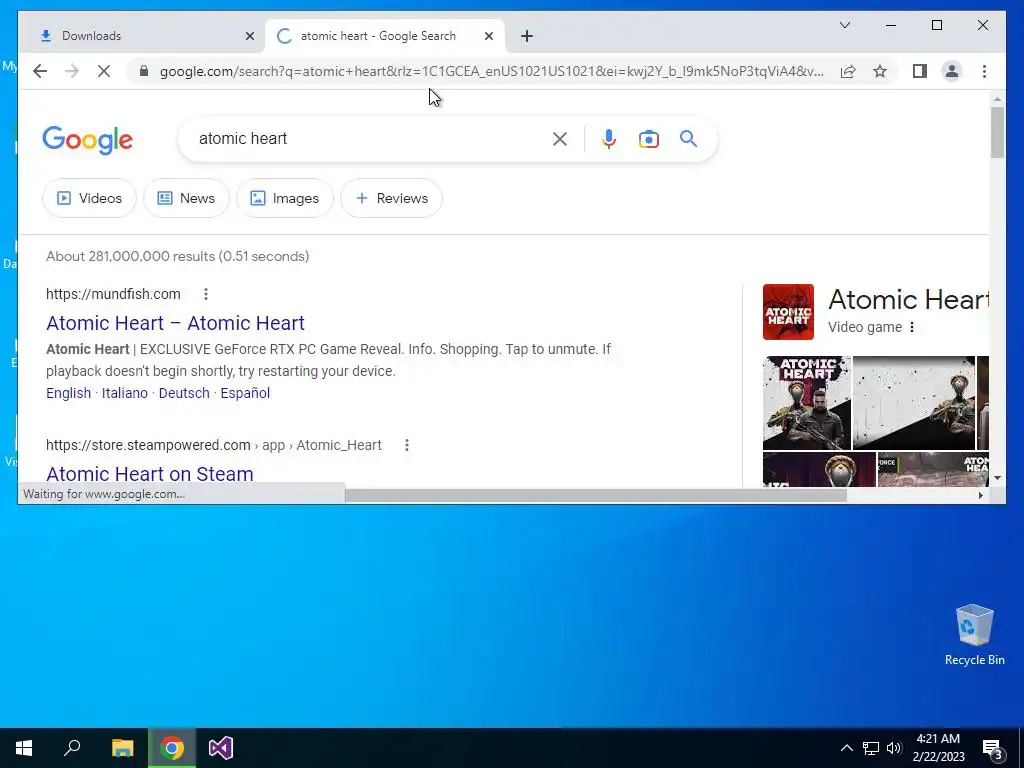Click the address bar URL
The image size is (1024, 768).
coord(492,71)
